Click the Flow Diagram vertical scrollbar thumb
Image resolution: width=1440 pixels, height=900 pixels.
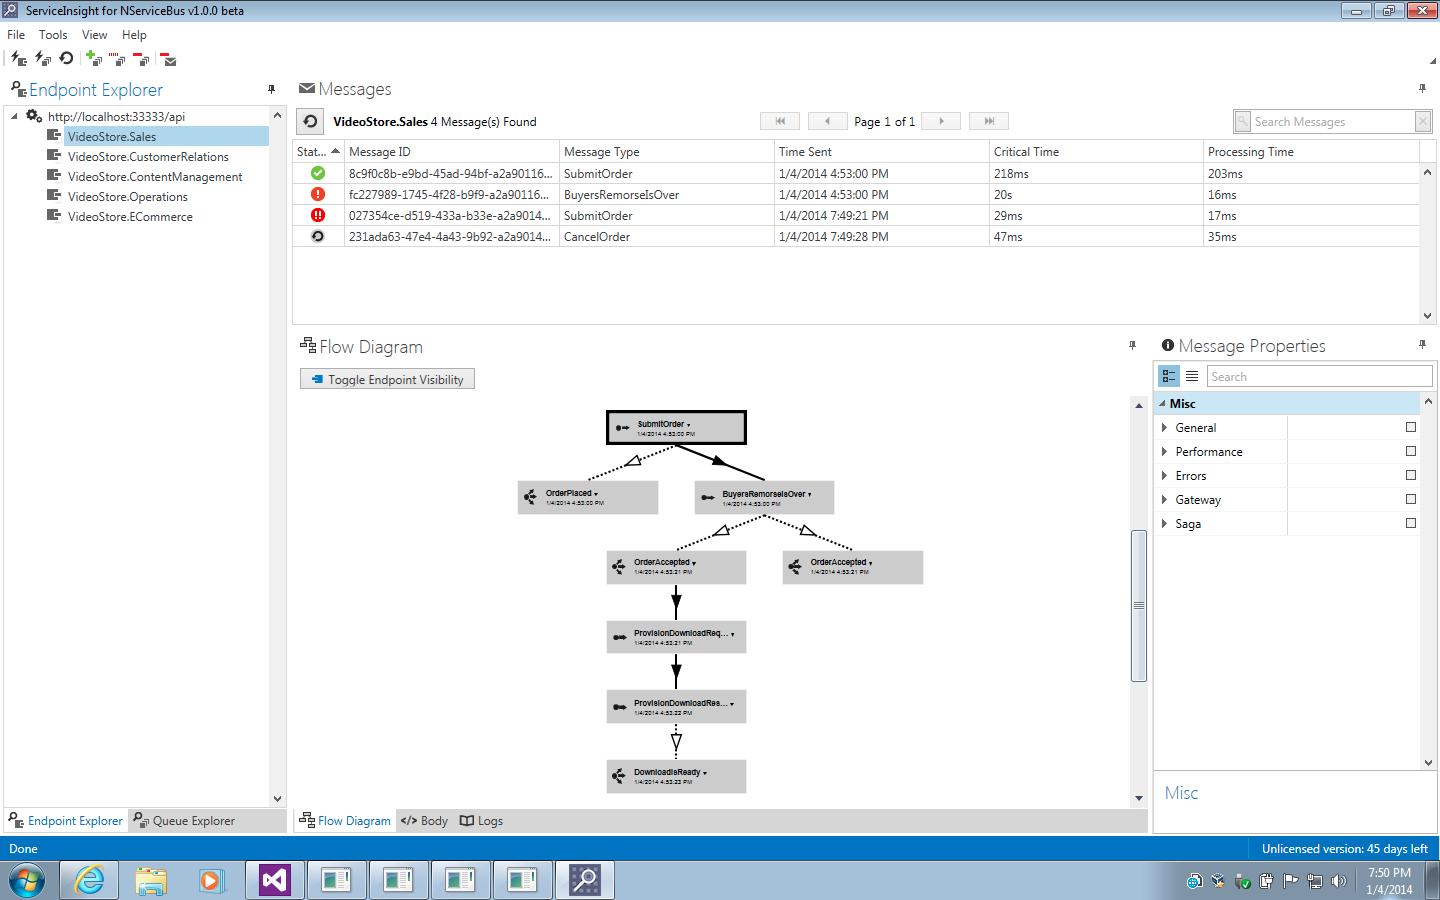pyautogui.click(x=1138, y=605)
